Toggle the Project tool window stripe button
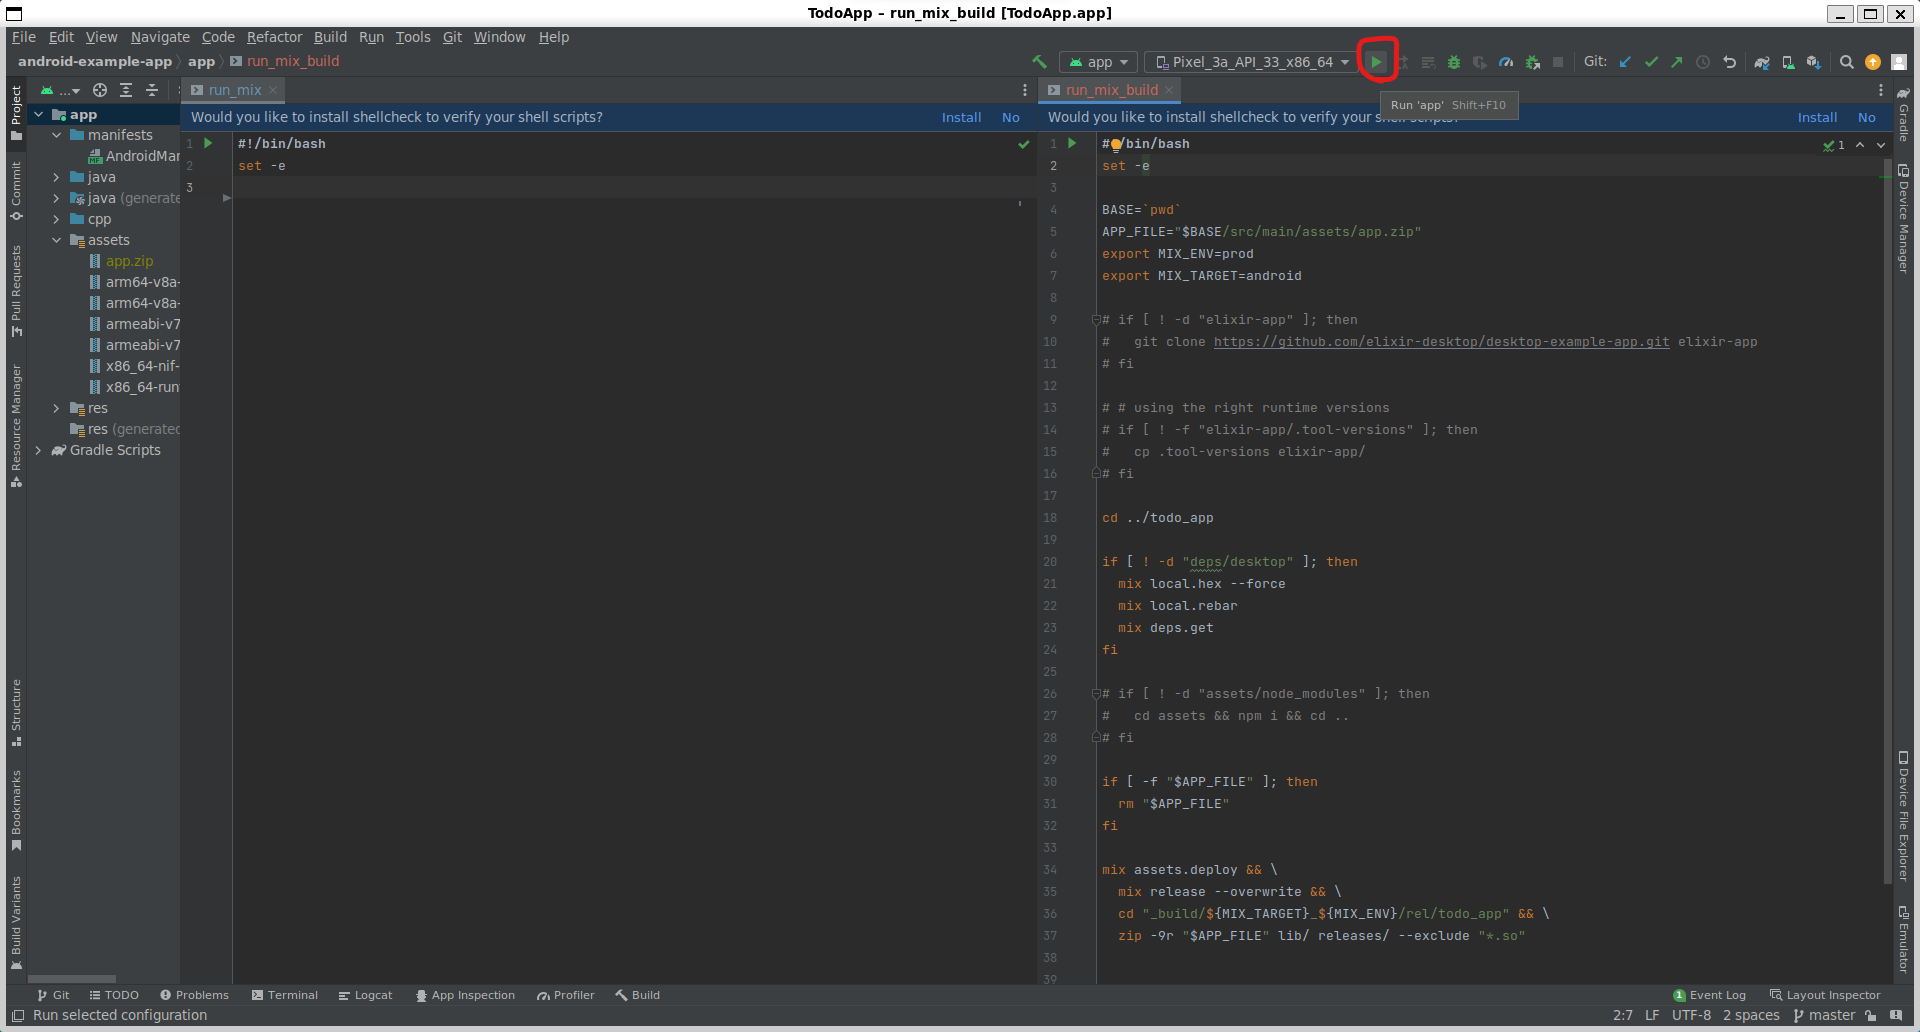This screenshot has height=1032, width=1920. point(16,113)
